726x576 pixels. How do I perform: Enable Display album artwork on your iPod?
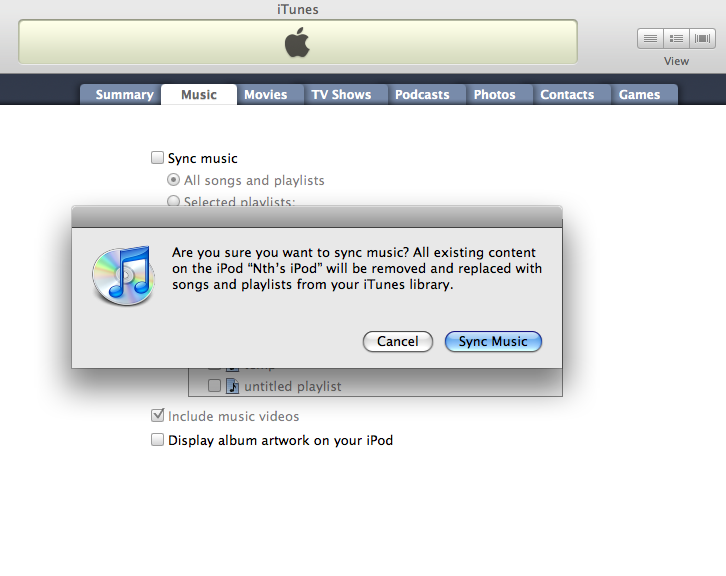(x=157, y=439)
